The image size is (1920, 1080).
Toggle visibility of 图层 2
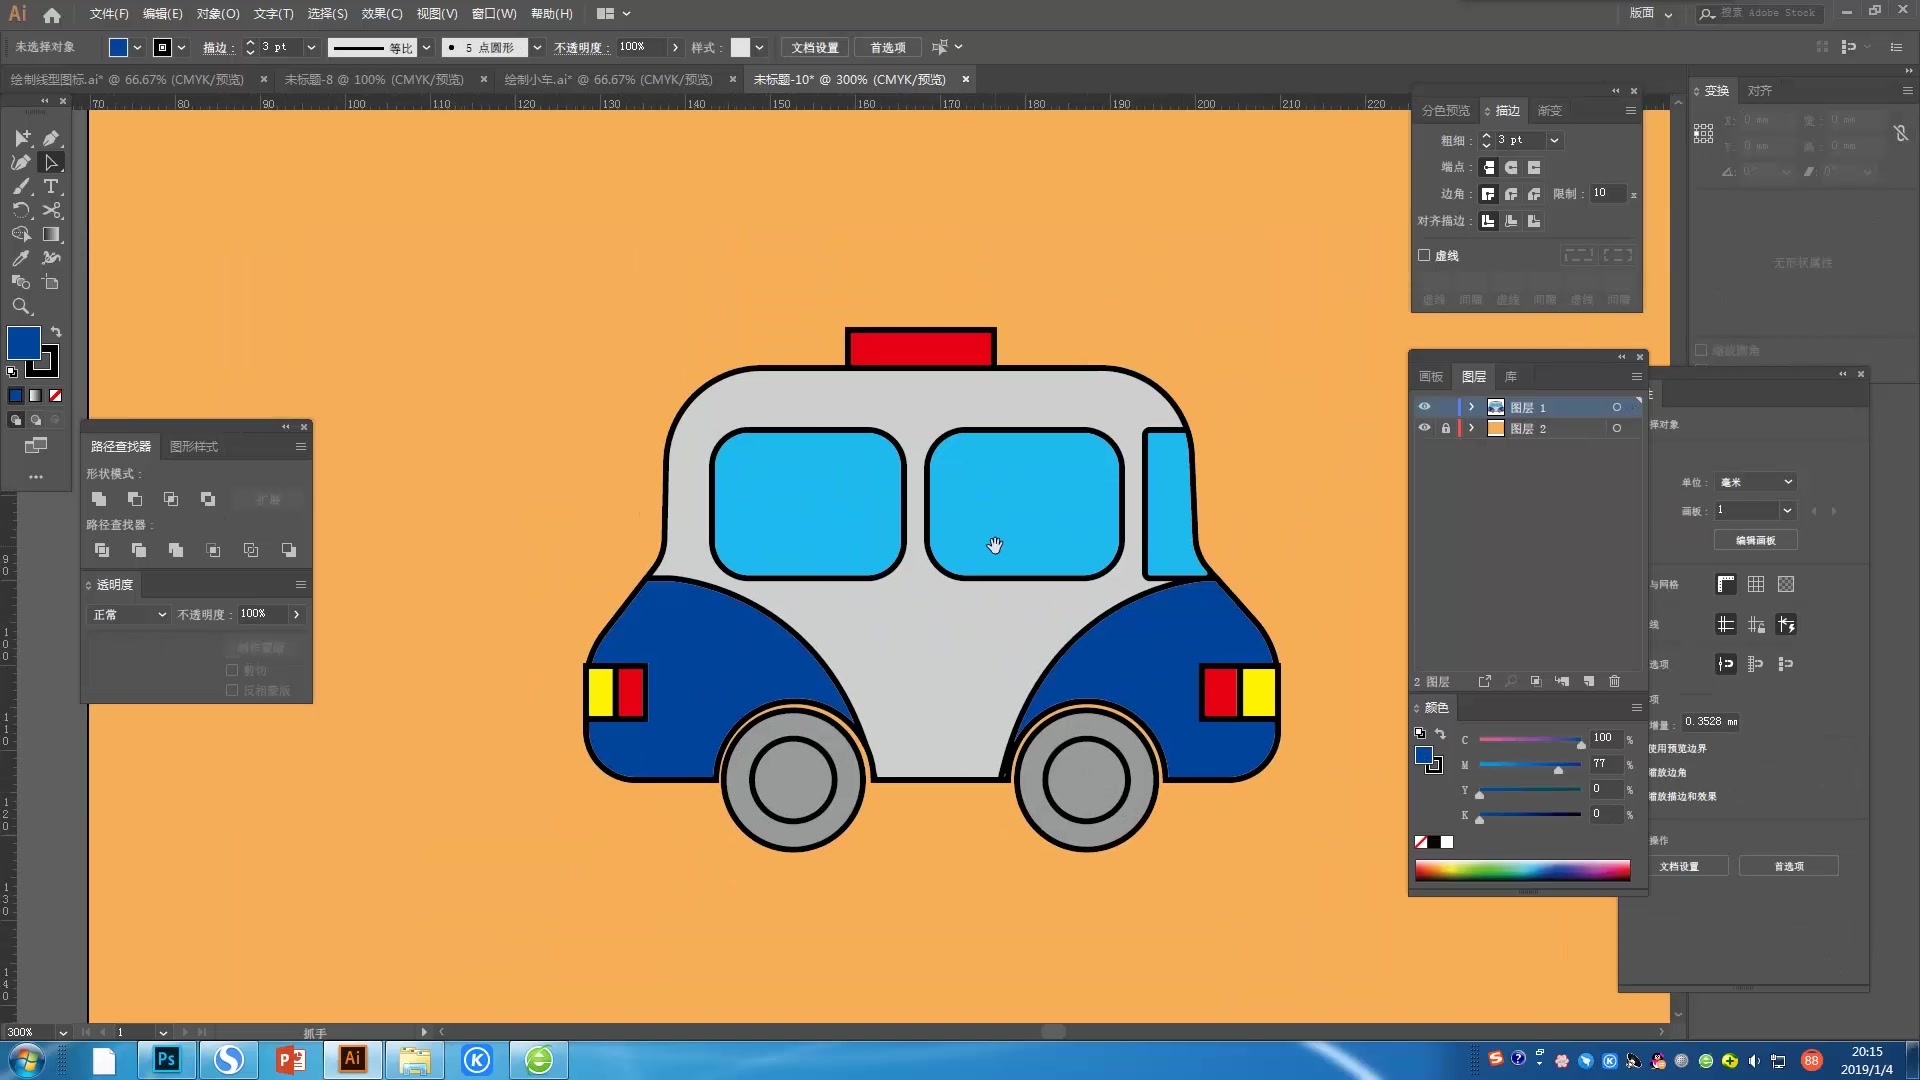click(x=1423, y=427)
